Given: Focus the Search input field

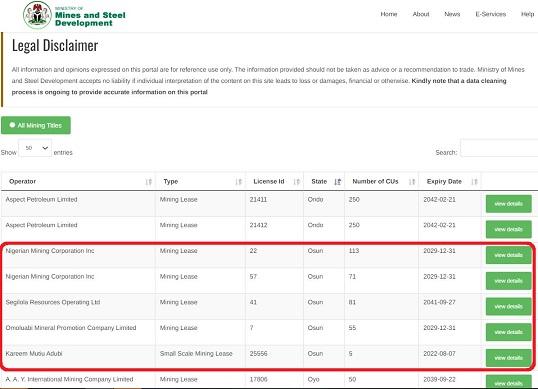Looking at the screenshot, I should pyautogui.click(x=499, y=148).
